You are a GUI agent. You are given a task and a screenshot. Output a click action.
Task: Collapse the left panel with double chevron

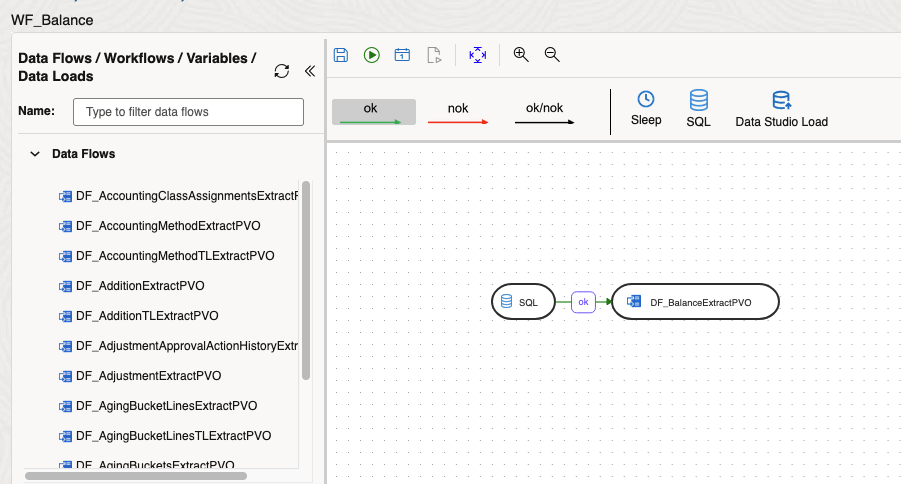click(309, 71)
